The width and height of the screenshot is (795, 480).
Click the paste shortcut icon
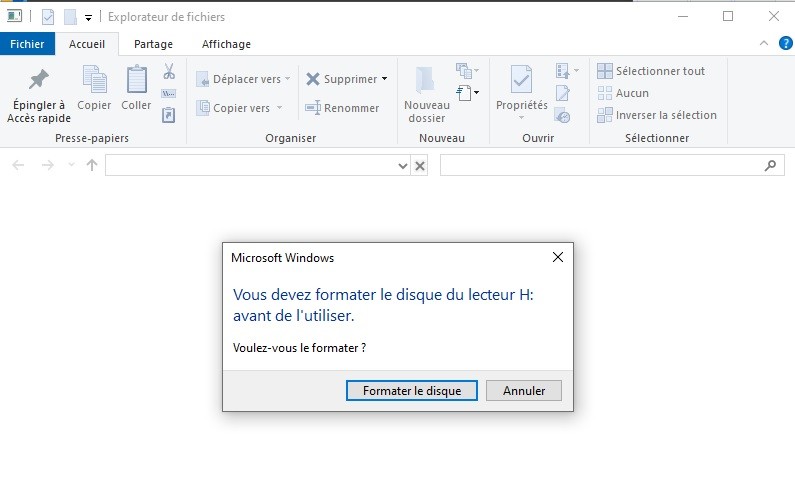point(169,115)
